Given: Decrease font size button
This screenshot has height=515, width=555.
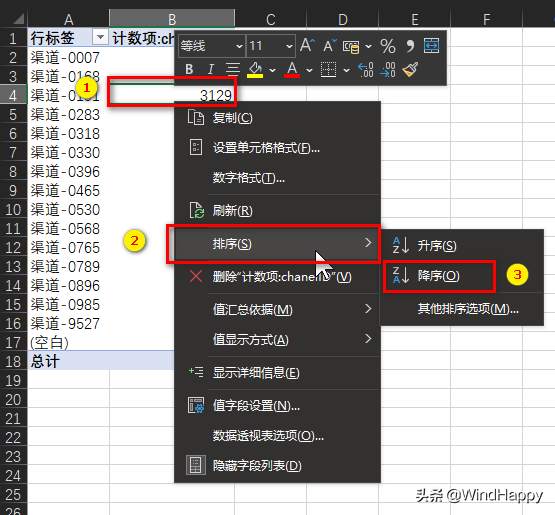Looking at the screenshot, I should [x=330, y=46].
